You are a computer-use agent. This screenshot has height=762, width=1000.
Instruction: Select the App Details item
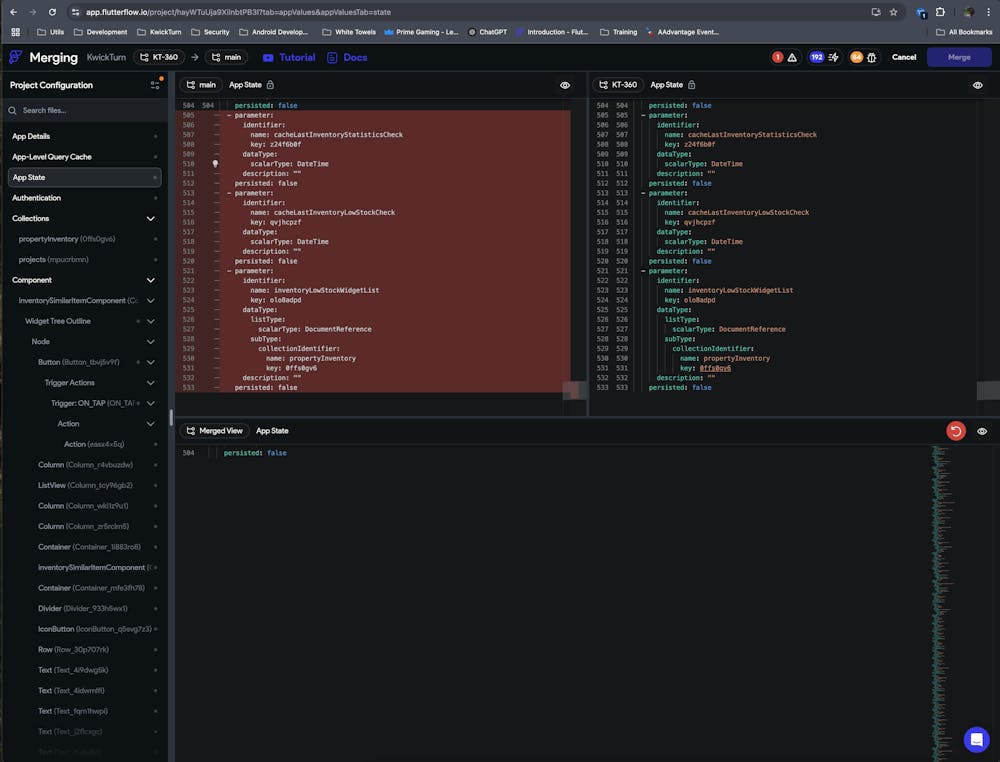[x=31, y=136]
